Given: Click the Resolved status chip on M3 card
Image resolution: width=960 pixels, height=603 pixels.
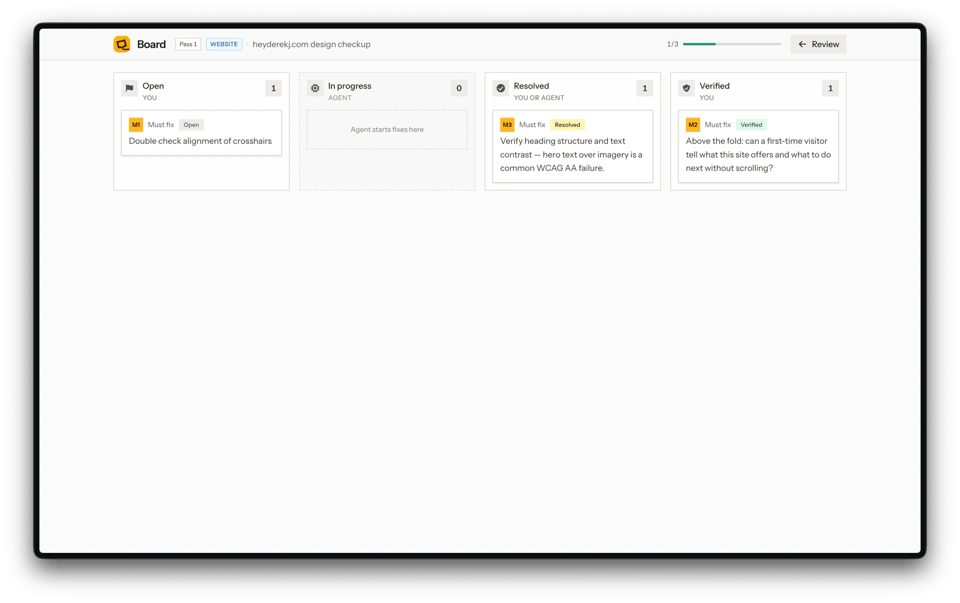Looking at the screenshot, I should click(x=568, y=125).
